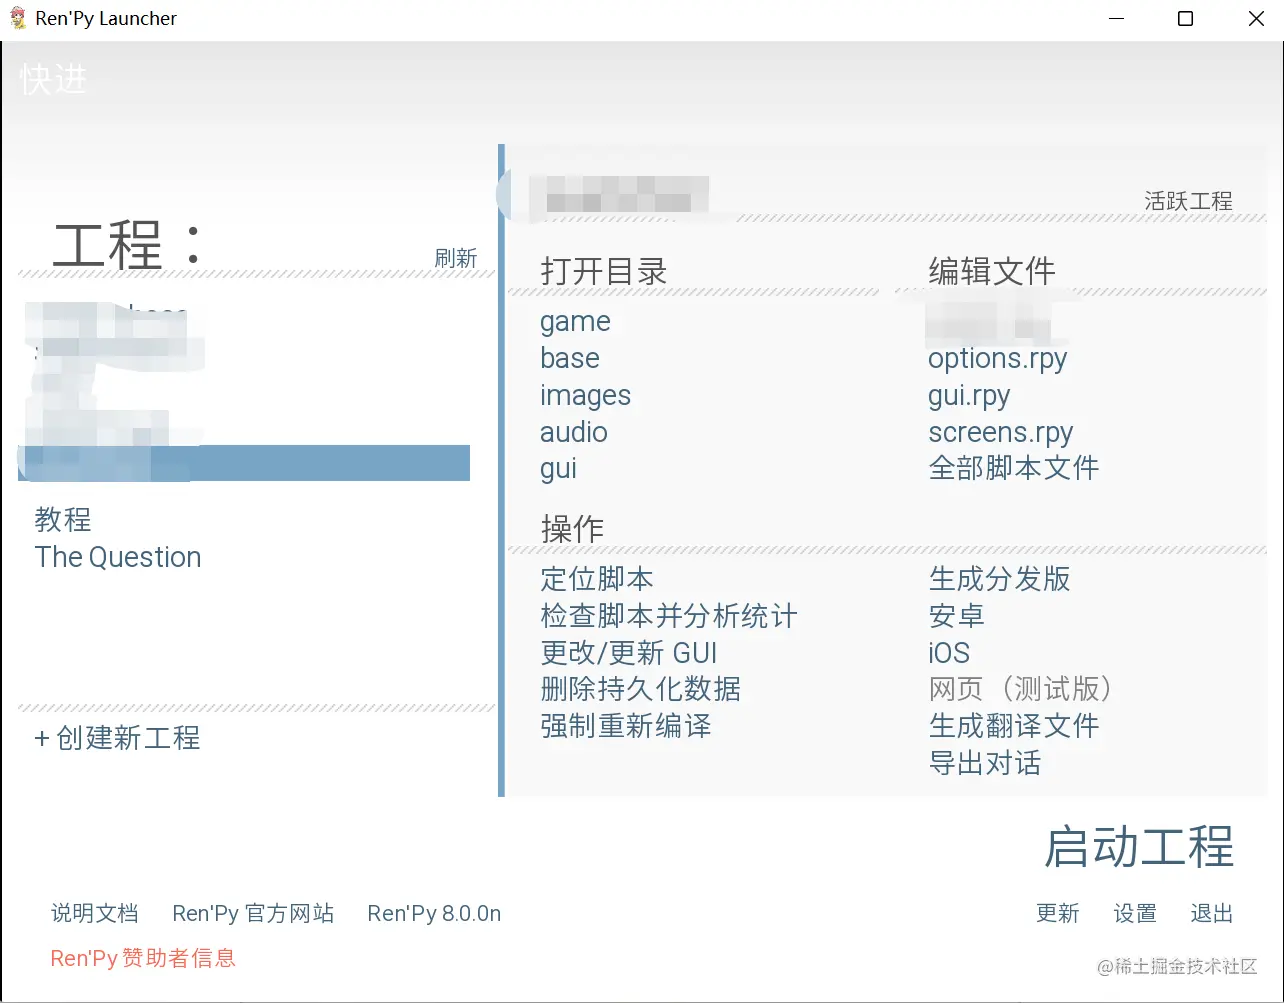Screen dimensions: 1284x1003
Task: Open the base directory
Action: (x=570, y=358)
